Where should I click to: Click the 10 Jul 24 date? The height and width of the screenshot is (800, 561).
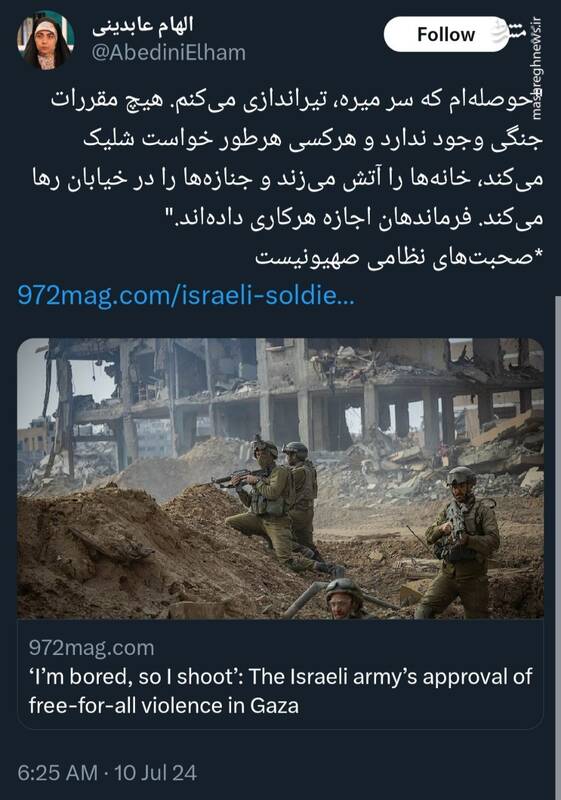click(x=156, y=773)
